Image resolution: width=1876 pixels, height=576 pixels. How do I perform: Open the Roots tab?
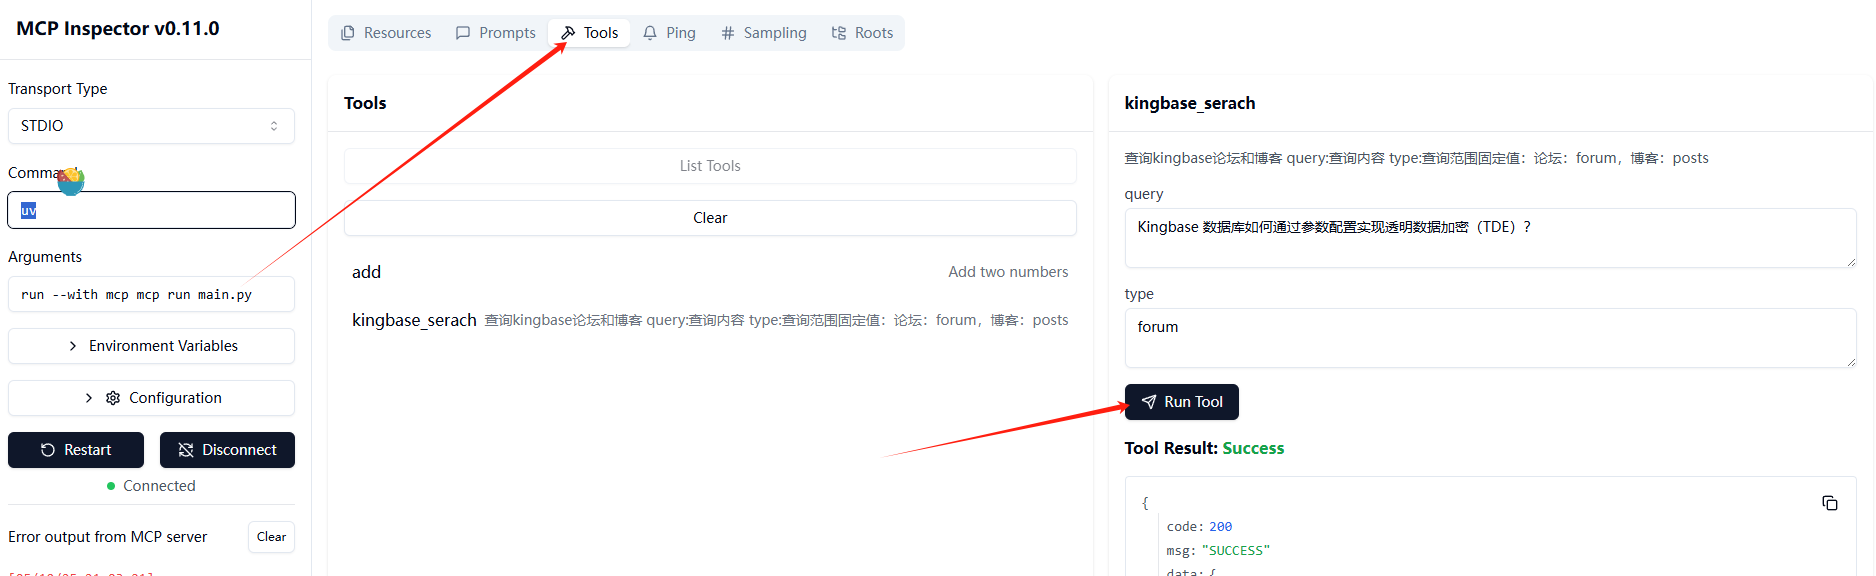[x=862, y=33]
